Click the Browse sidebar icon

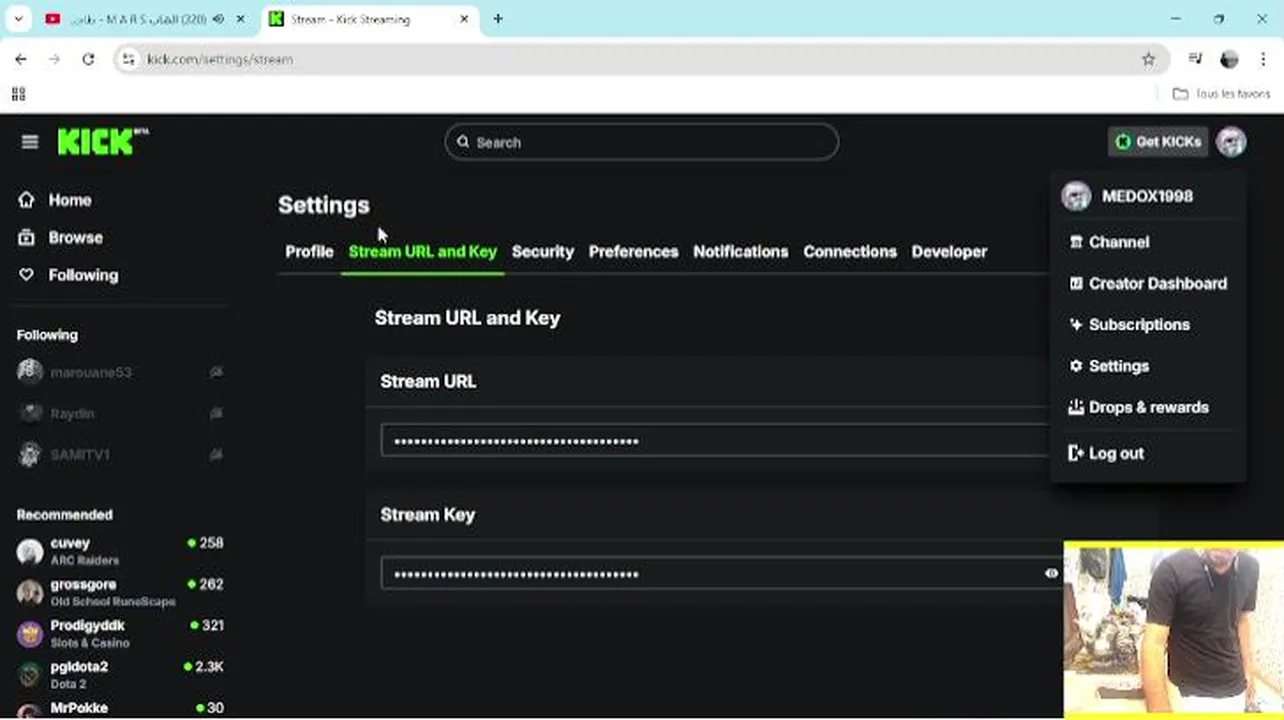click(x=27, y=238)
